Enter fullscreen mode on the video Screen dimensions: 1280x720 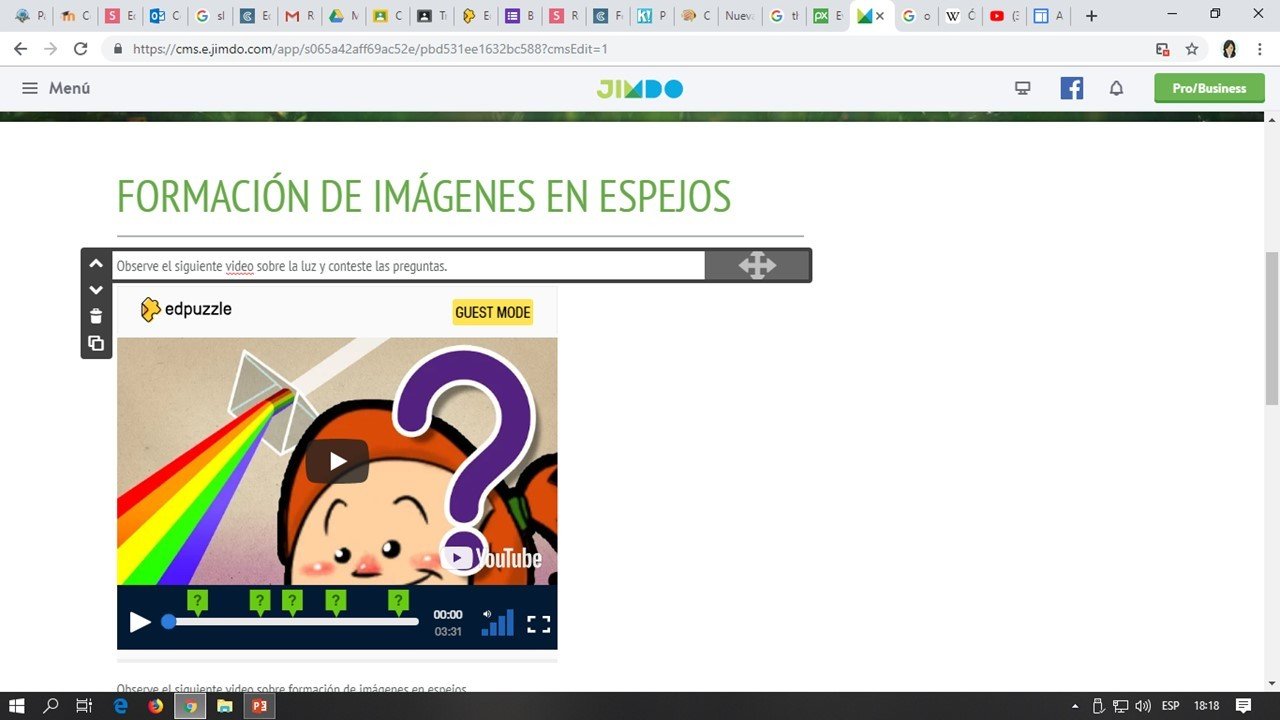coord(538,624)
